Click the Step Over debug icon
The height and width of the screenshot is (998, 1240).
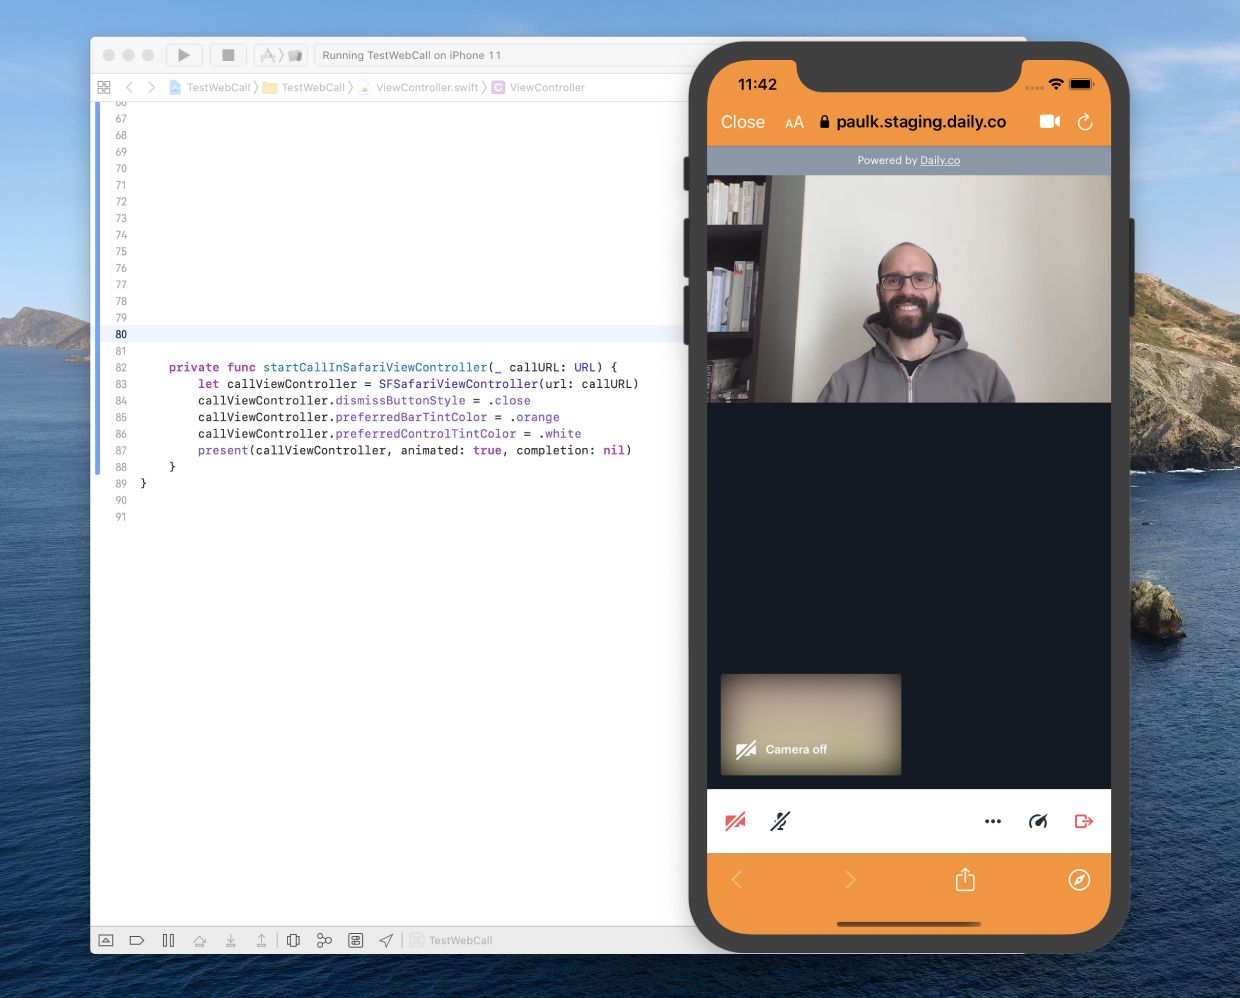[200, 940]
